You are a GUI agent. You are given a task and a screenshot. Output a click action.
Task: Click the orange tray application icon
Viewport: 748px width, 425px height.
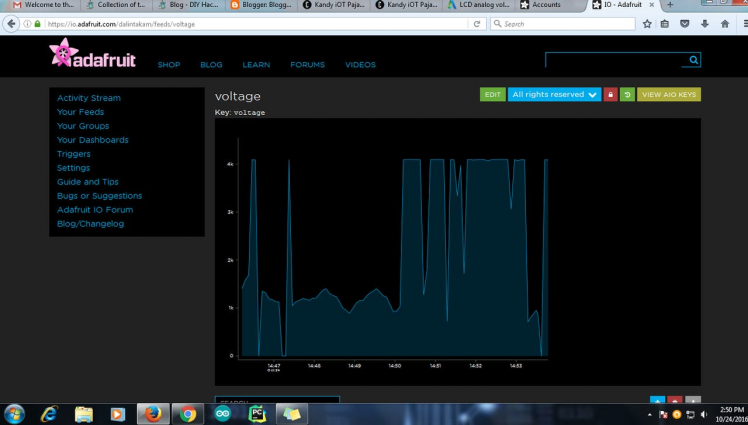[676, 415]
